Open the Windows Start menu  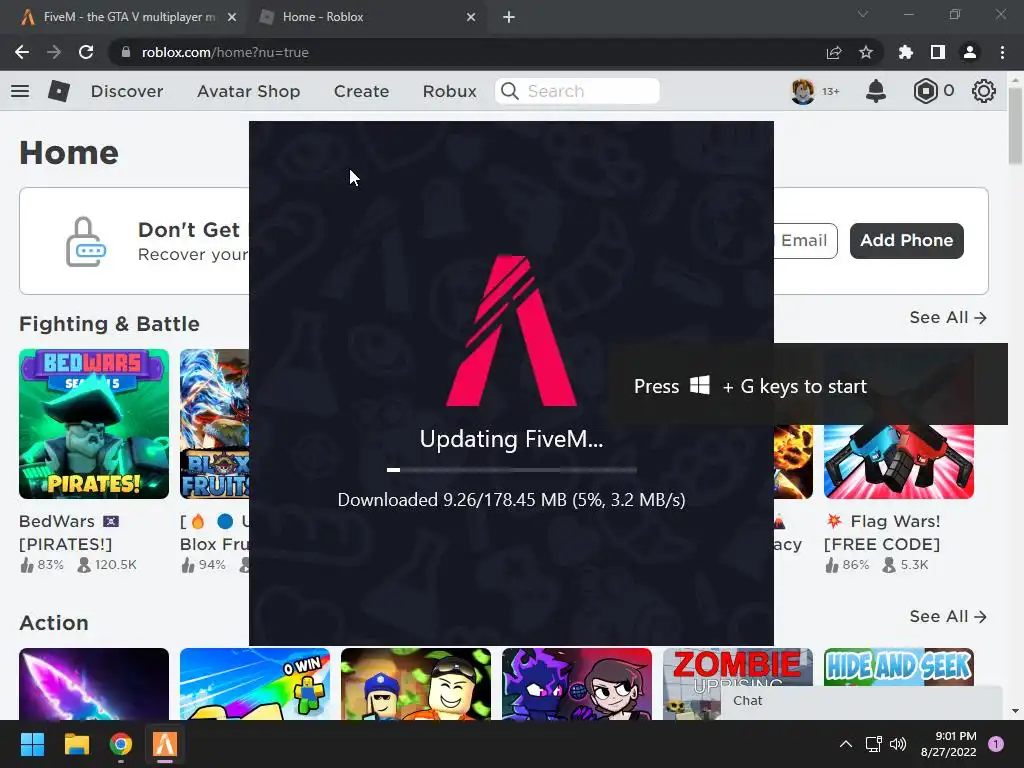32,744
